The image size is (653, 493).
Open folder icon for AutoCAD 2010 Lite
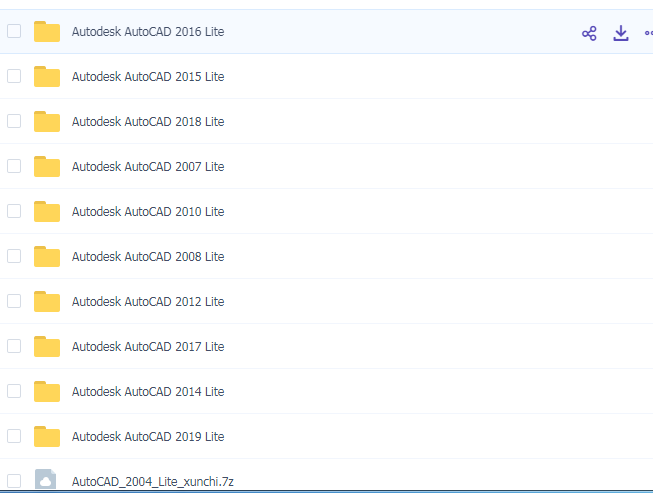coord(47,212)
